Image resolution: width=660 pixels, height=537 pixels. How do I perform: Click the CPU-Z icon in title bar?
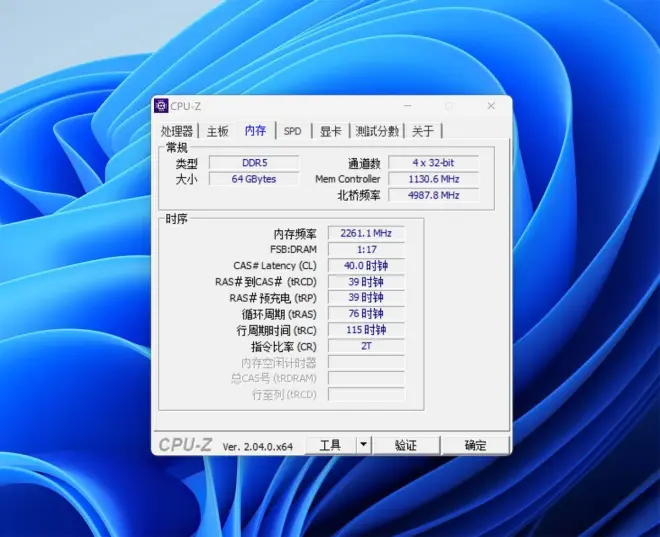(x=161, y=106)
